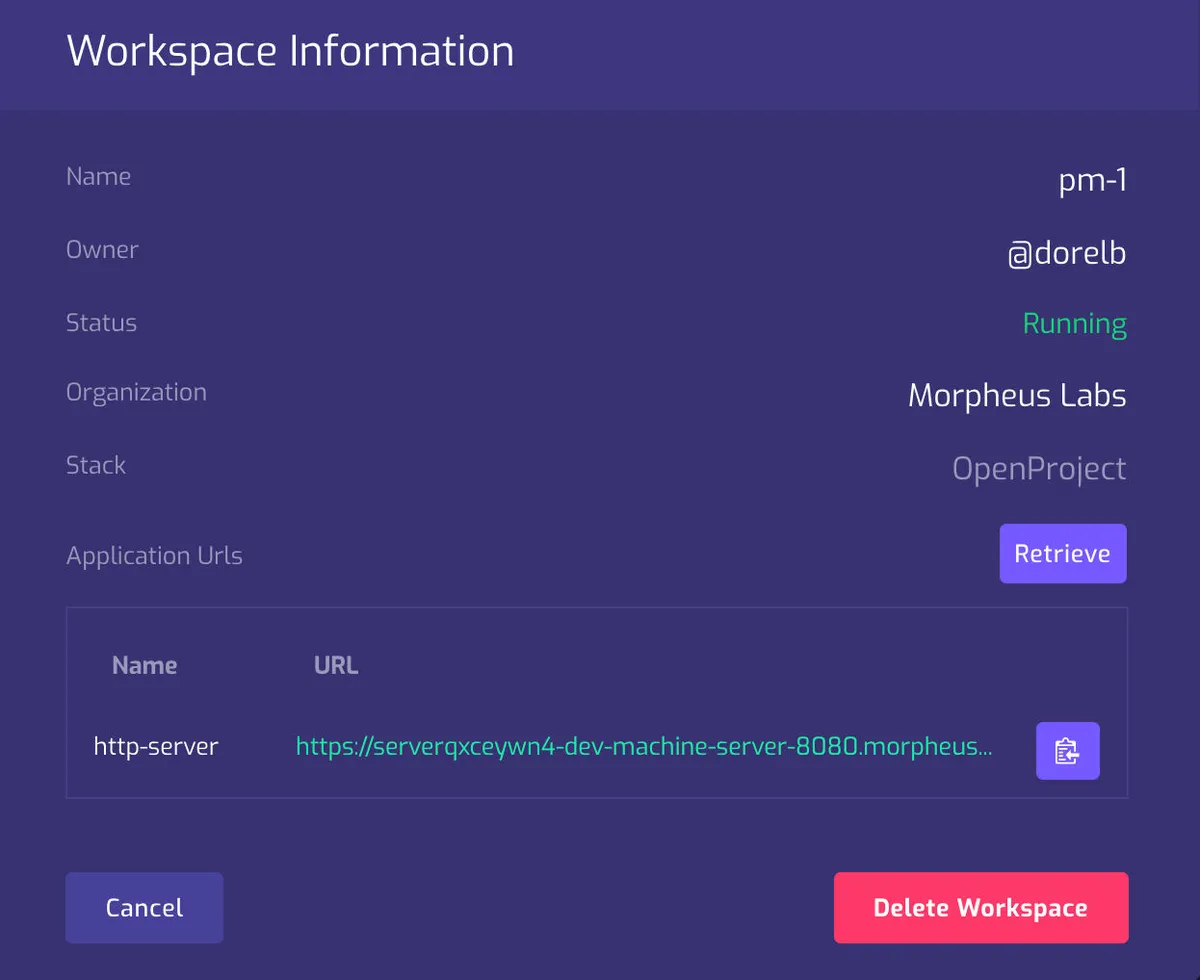Viewport: 1200px width, 980px height.
Task: Click the Name field label at top
Action: 98,177
